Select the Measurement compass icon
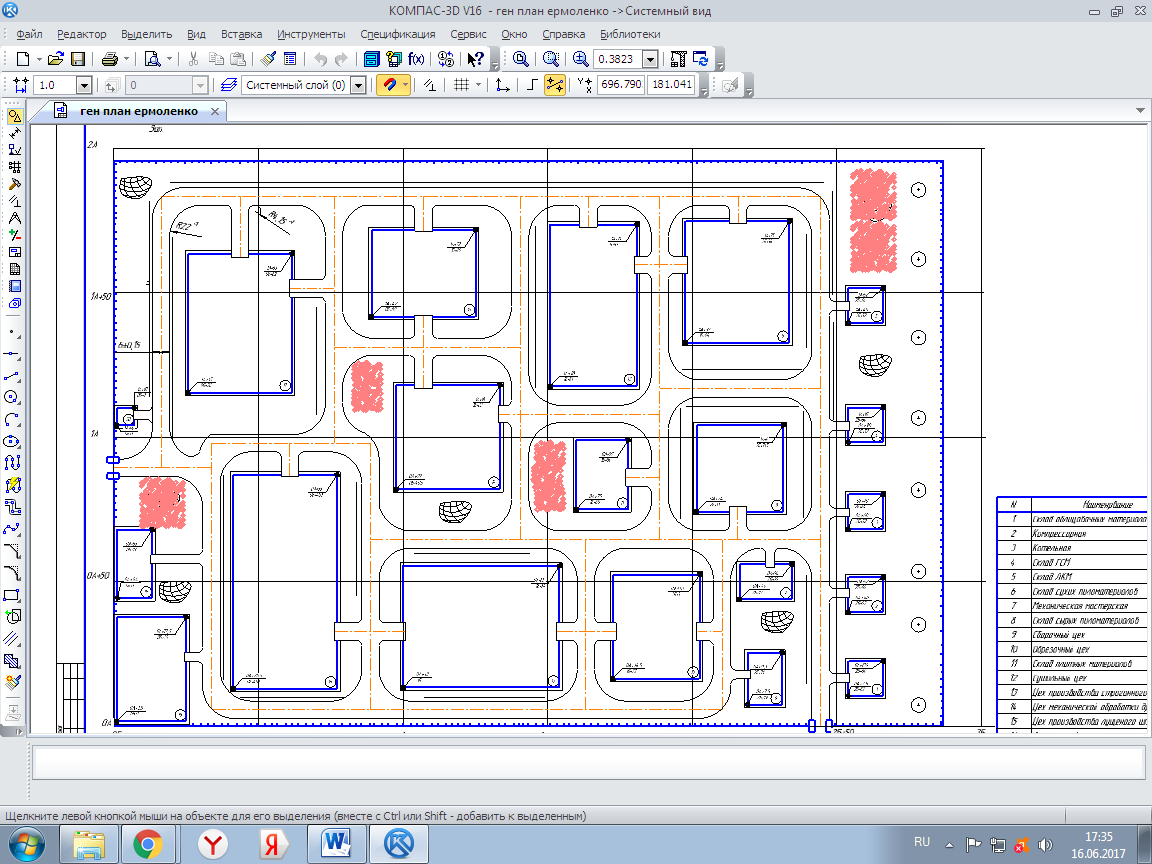The height and width of the screenshot is (864, 1152). click(15, 218)
